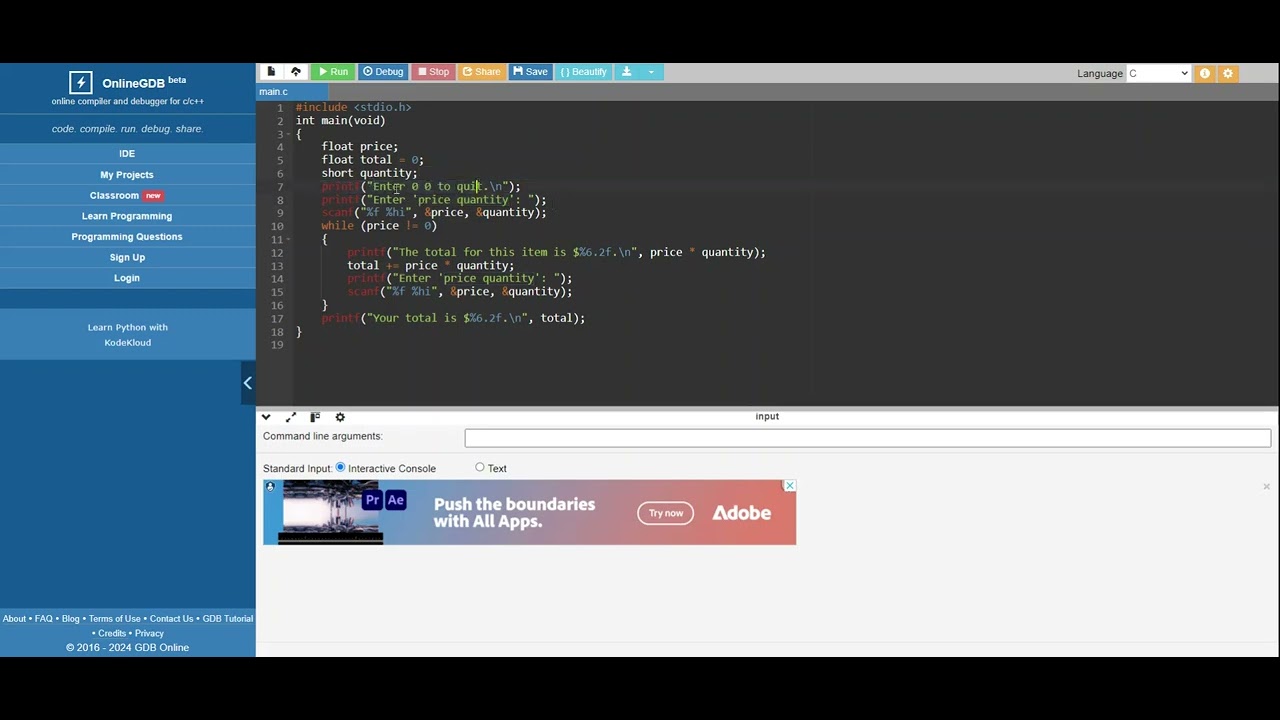Click Sign Up in sidebar
The height and width of the screenshot is (720, 1280).
click(127, 258)
